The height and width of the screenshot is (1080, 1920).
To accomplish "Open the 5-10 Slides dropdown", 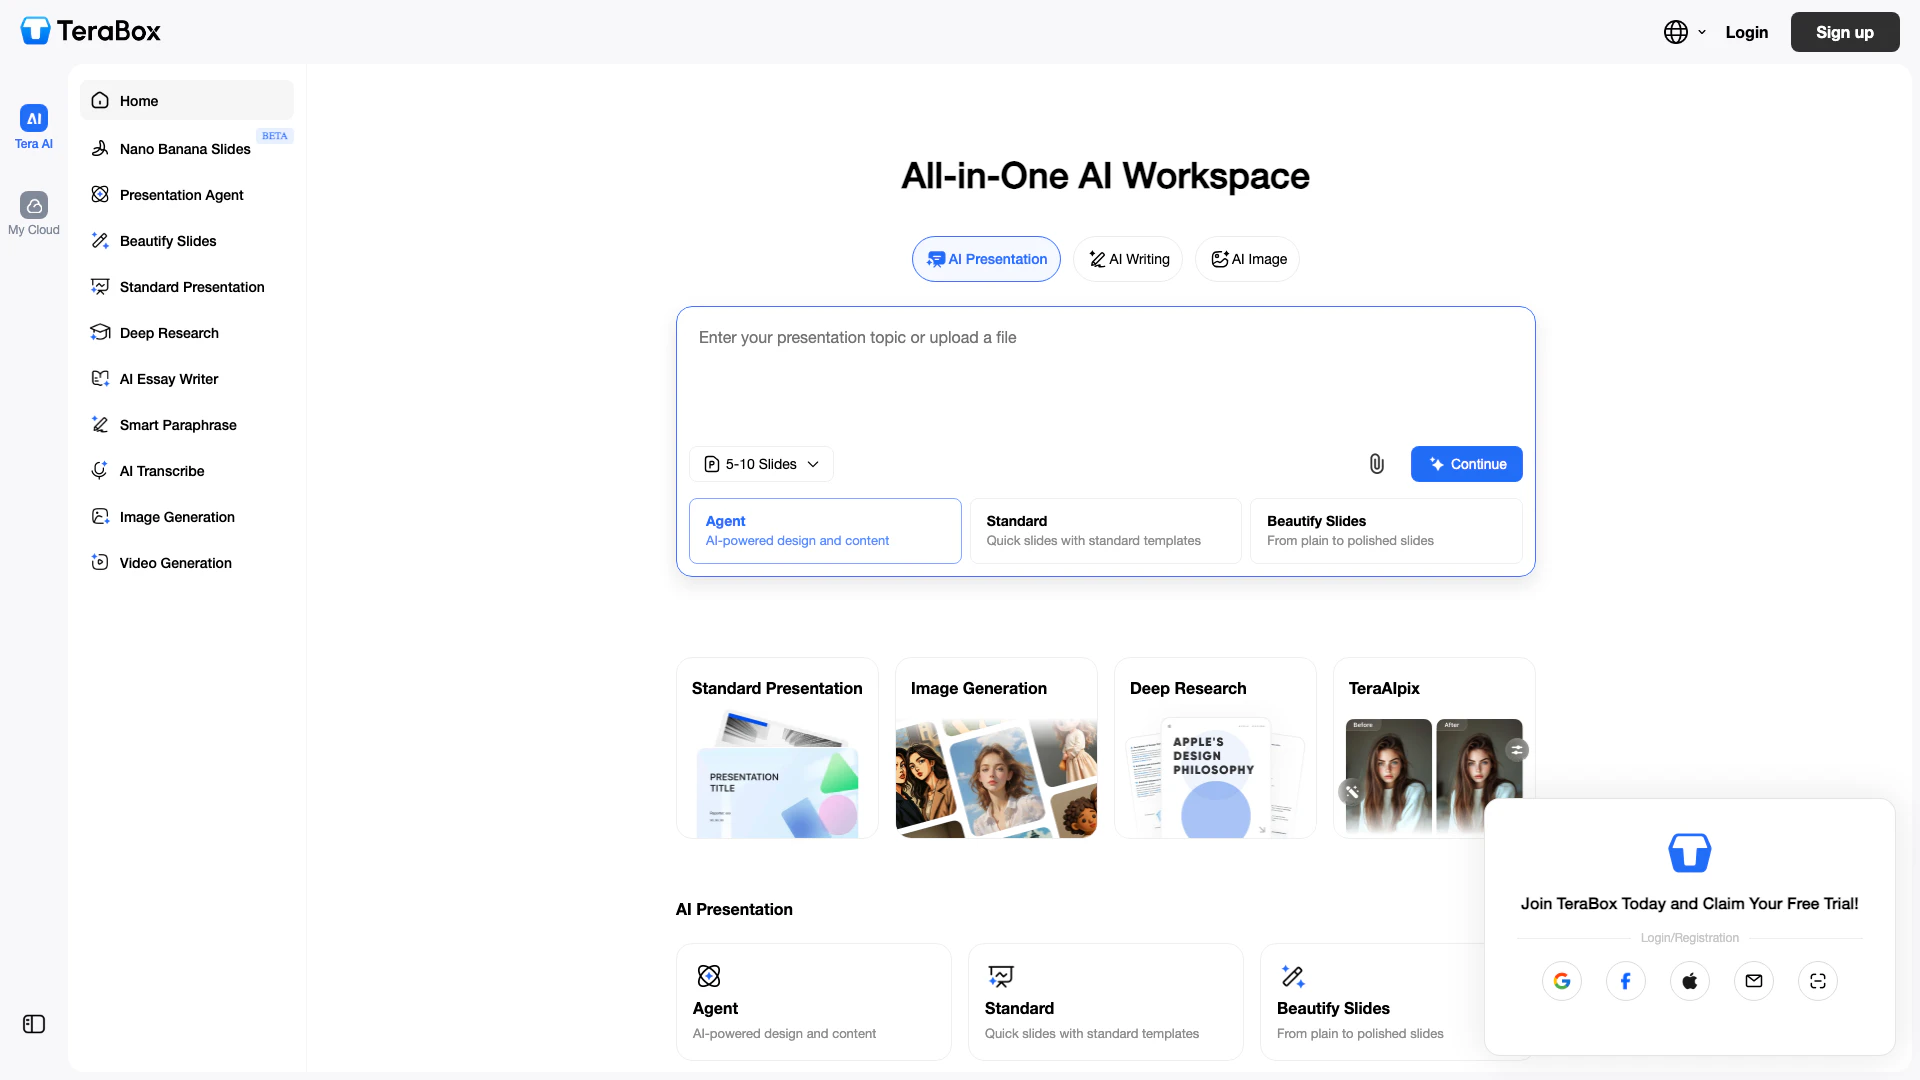I will 761,463.
